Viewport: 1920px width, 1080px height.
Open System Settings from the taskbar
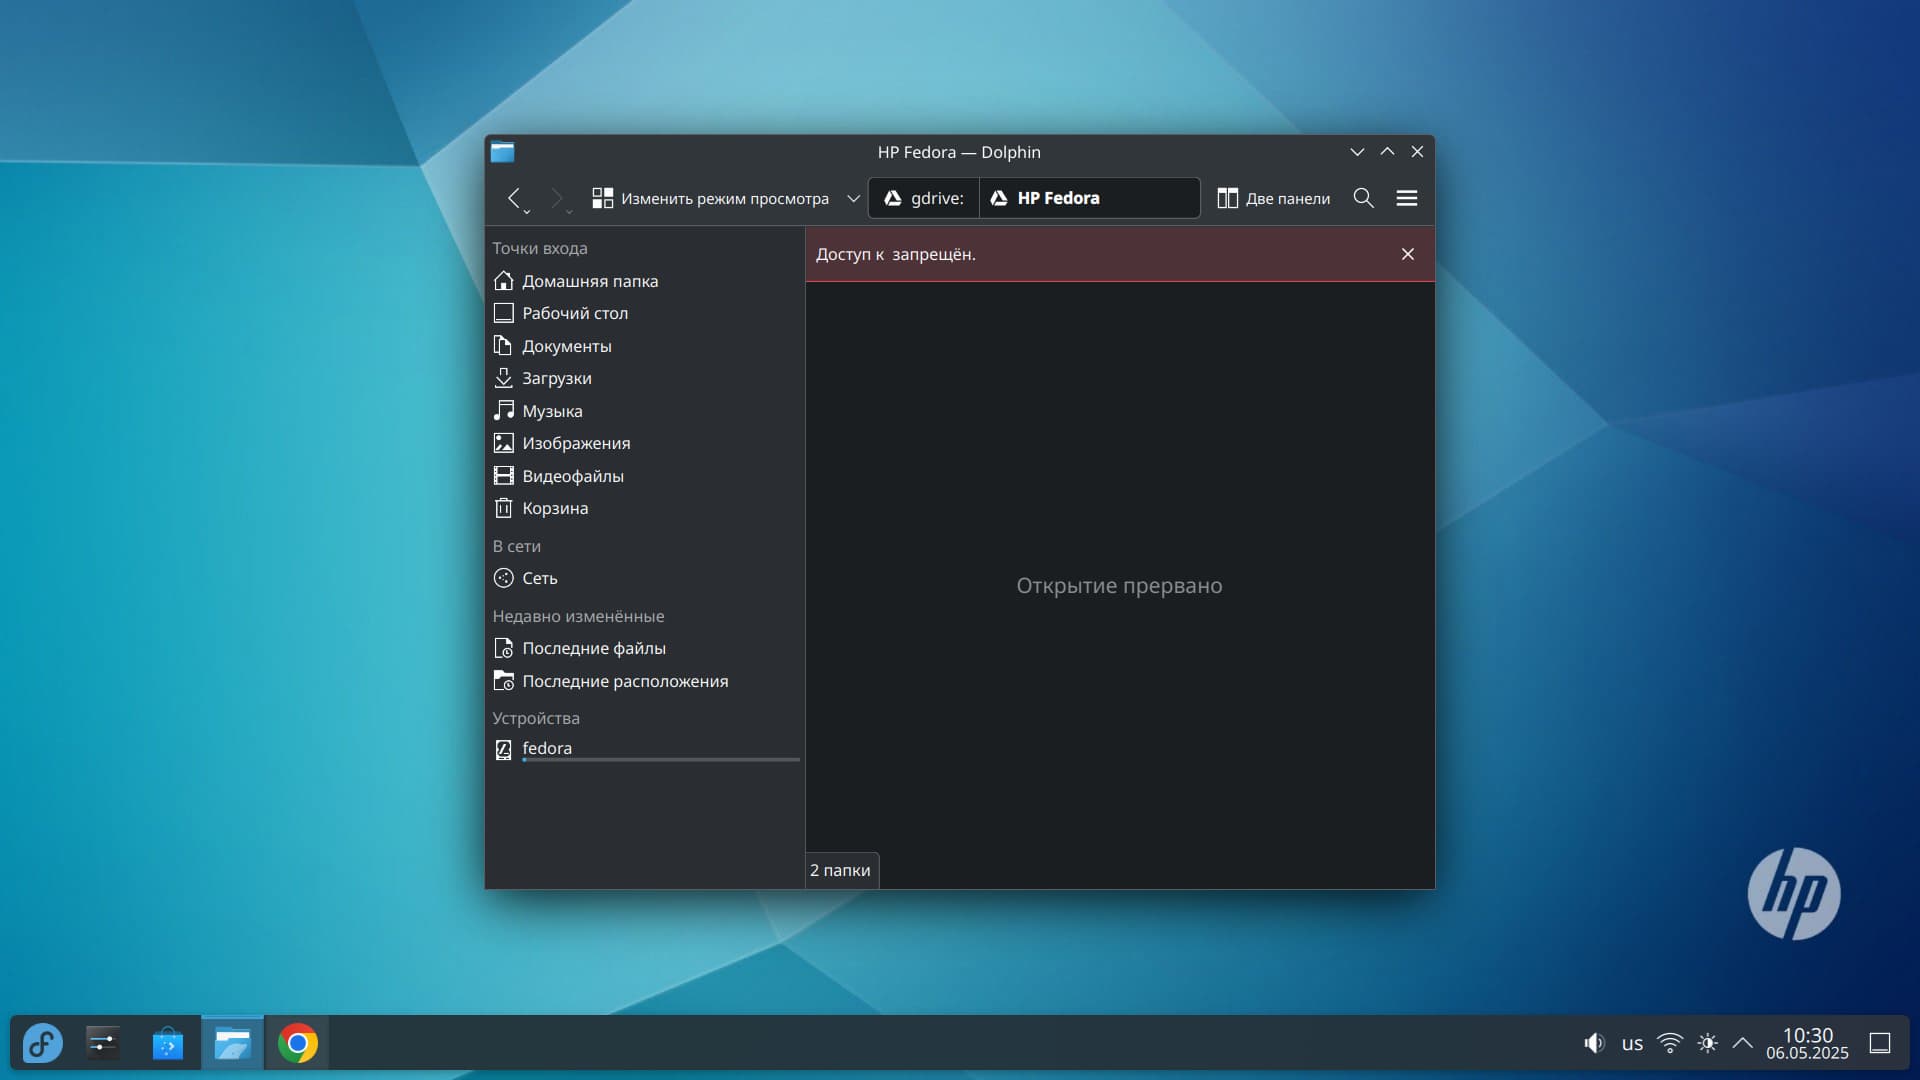click(103, 1043)
